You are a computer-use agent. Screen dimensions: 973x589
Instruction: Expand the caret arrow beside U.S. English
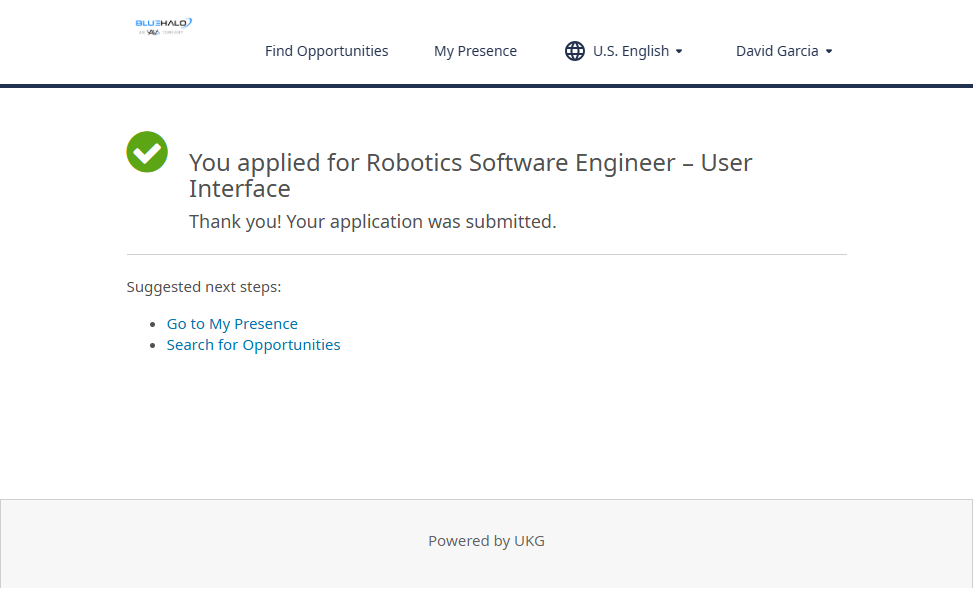pos(679,51)
